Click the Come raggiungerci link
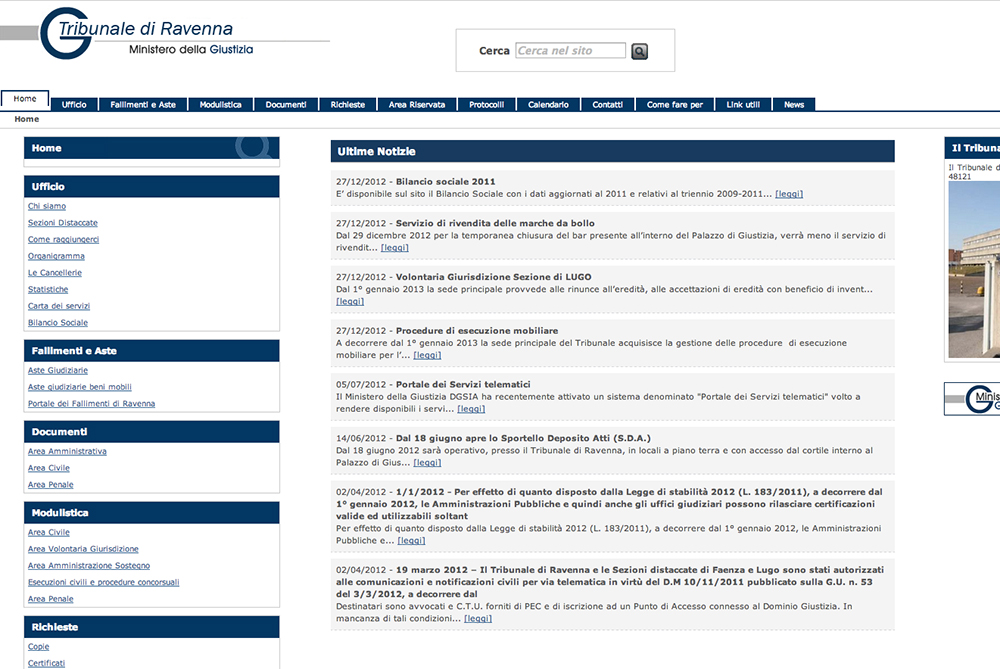The image size is (1000, 669). point(63,239)
